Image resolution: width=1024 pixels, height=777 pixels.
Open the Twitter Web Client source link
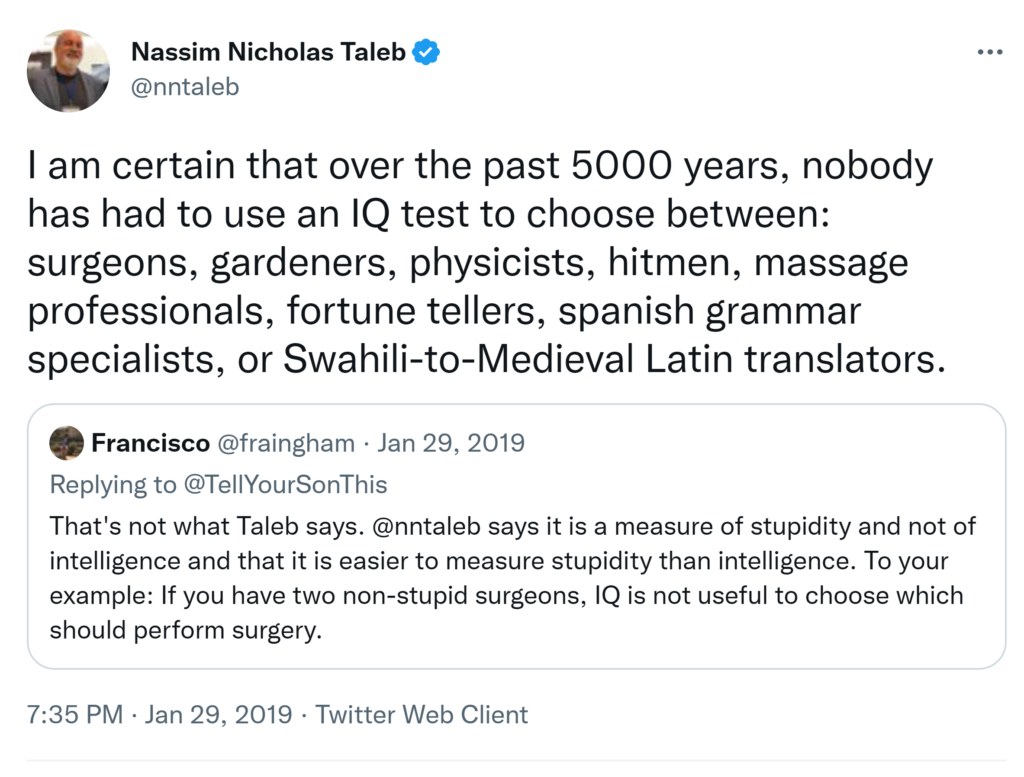(x=422, y=715)
